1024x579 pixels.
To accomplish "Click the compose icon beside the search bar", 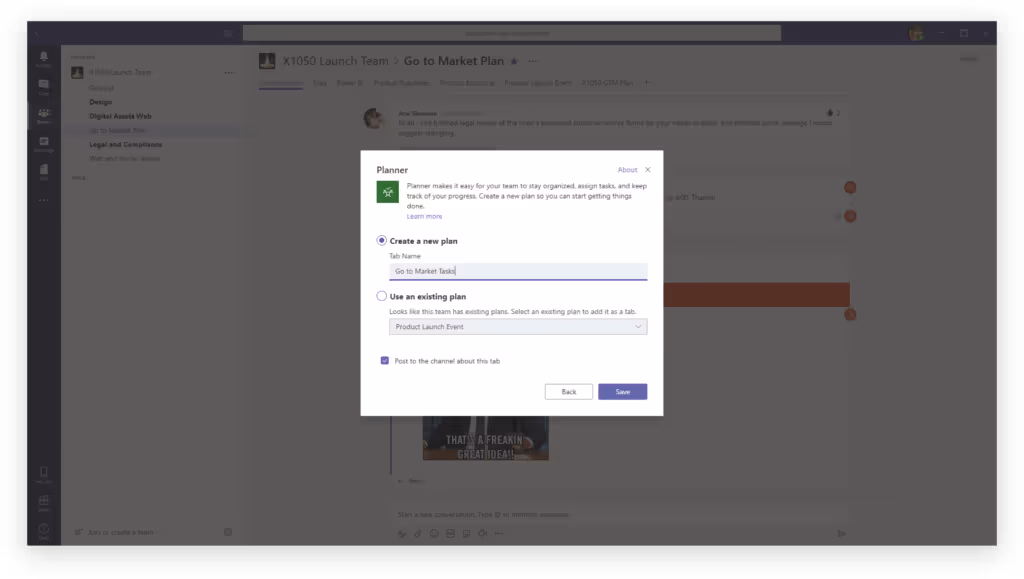I will tap(228, 33).
